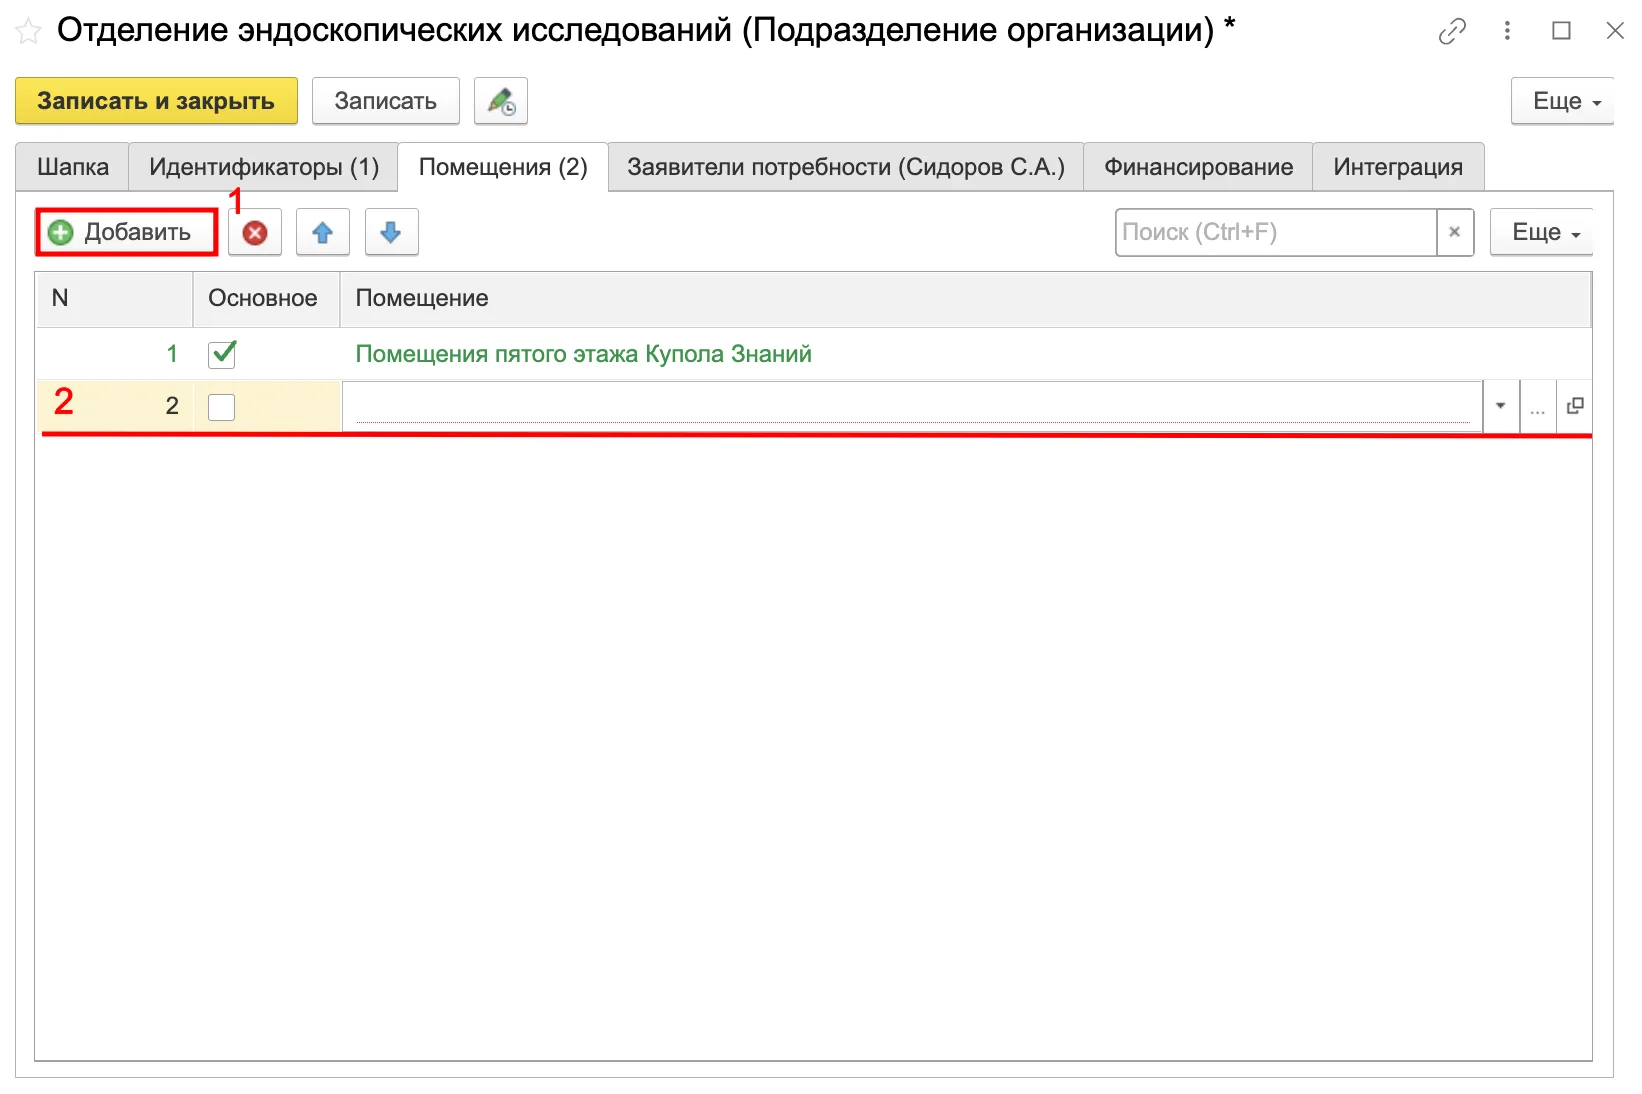
Task: Move row down with blue arrow
Action: tap(391, 233)
